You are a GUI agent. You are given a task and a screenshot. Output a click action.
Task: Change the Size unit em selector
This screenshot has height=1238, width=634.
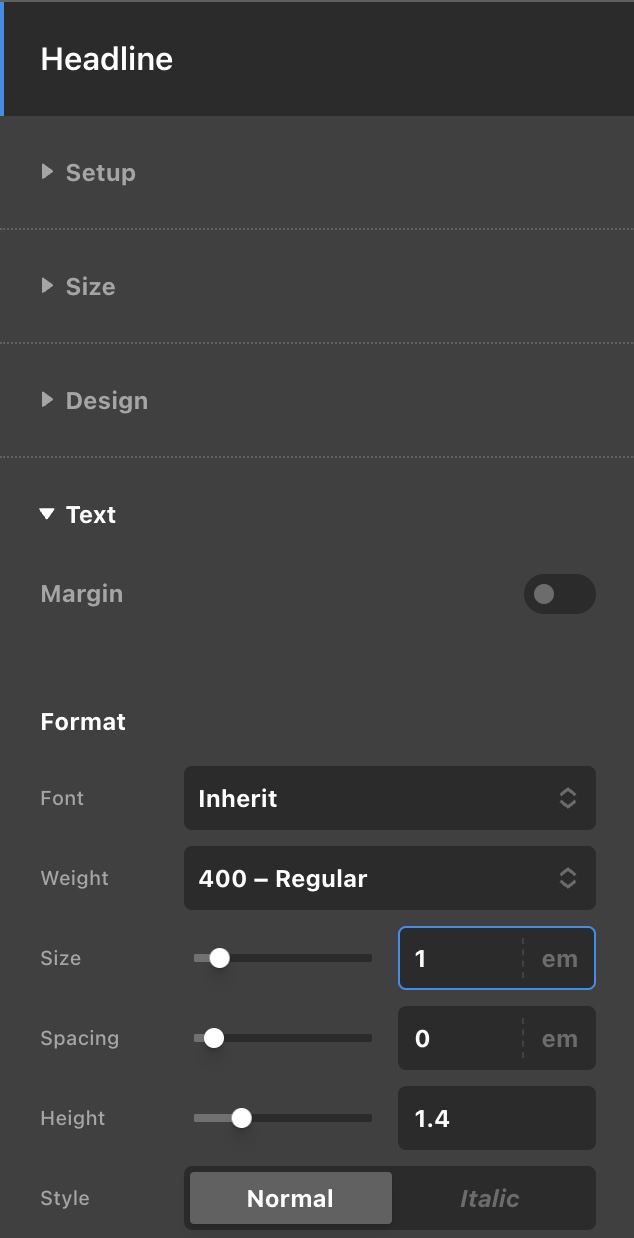coord(560,958)
